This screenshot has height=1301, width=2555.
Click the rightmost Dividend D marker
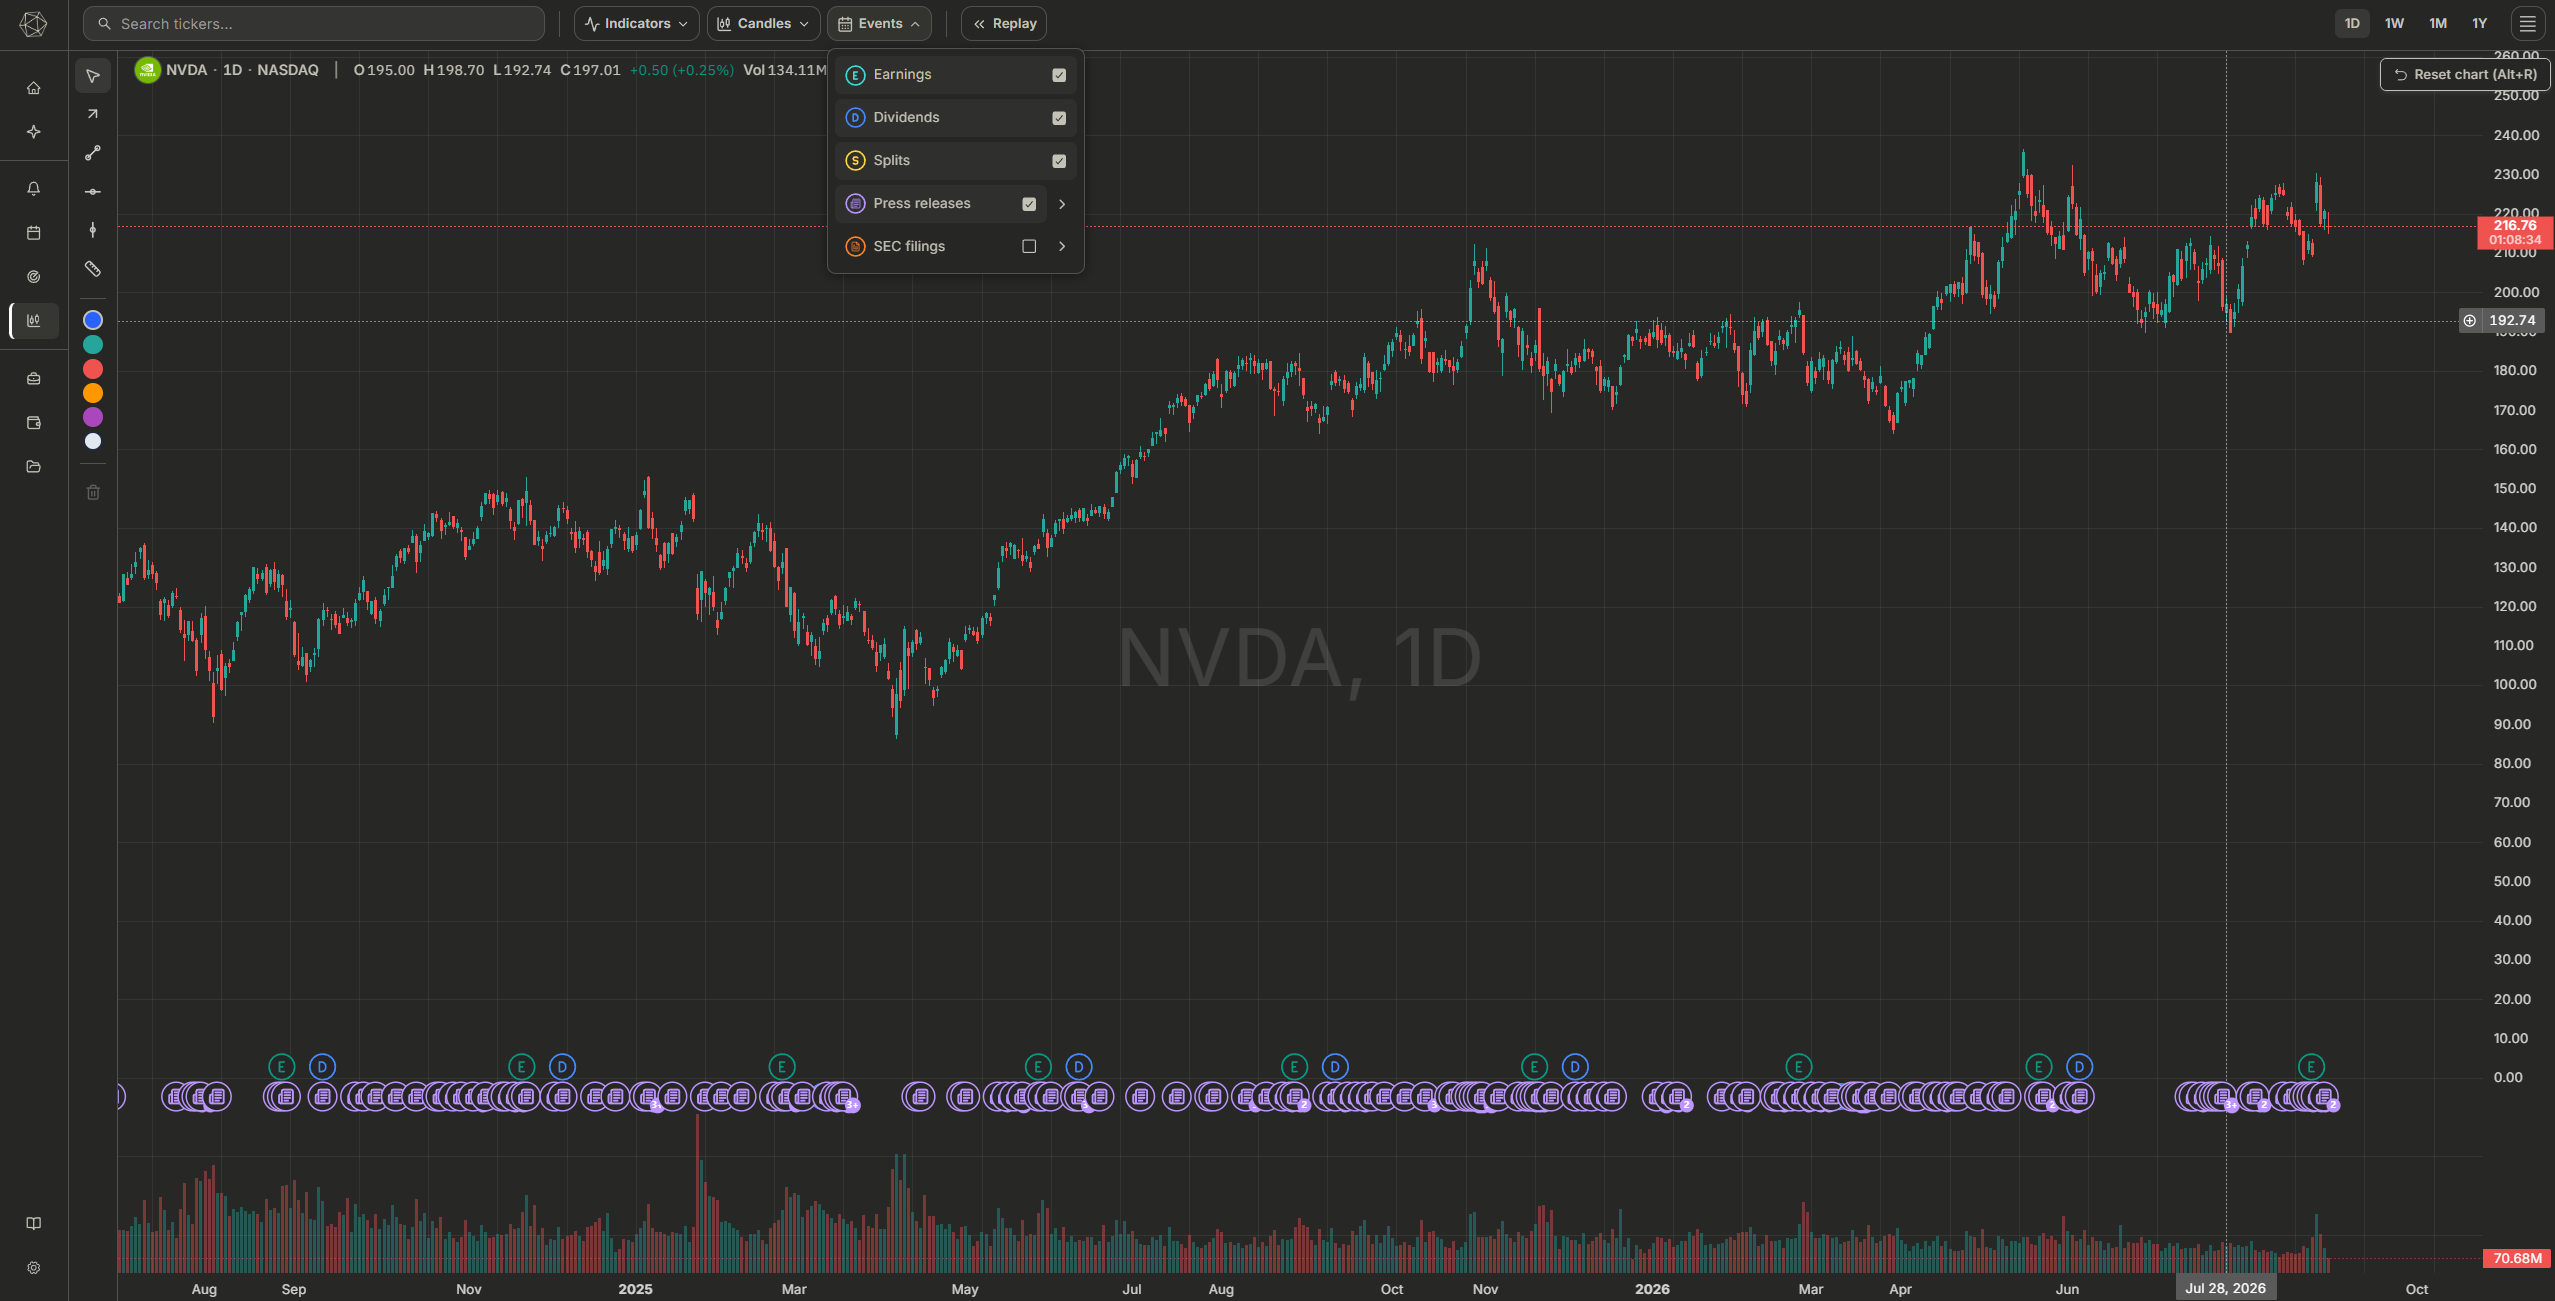click(x=2079, y=1067)
